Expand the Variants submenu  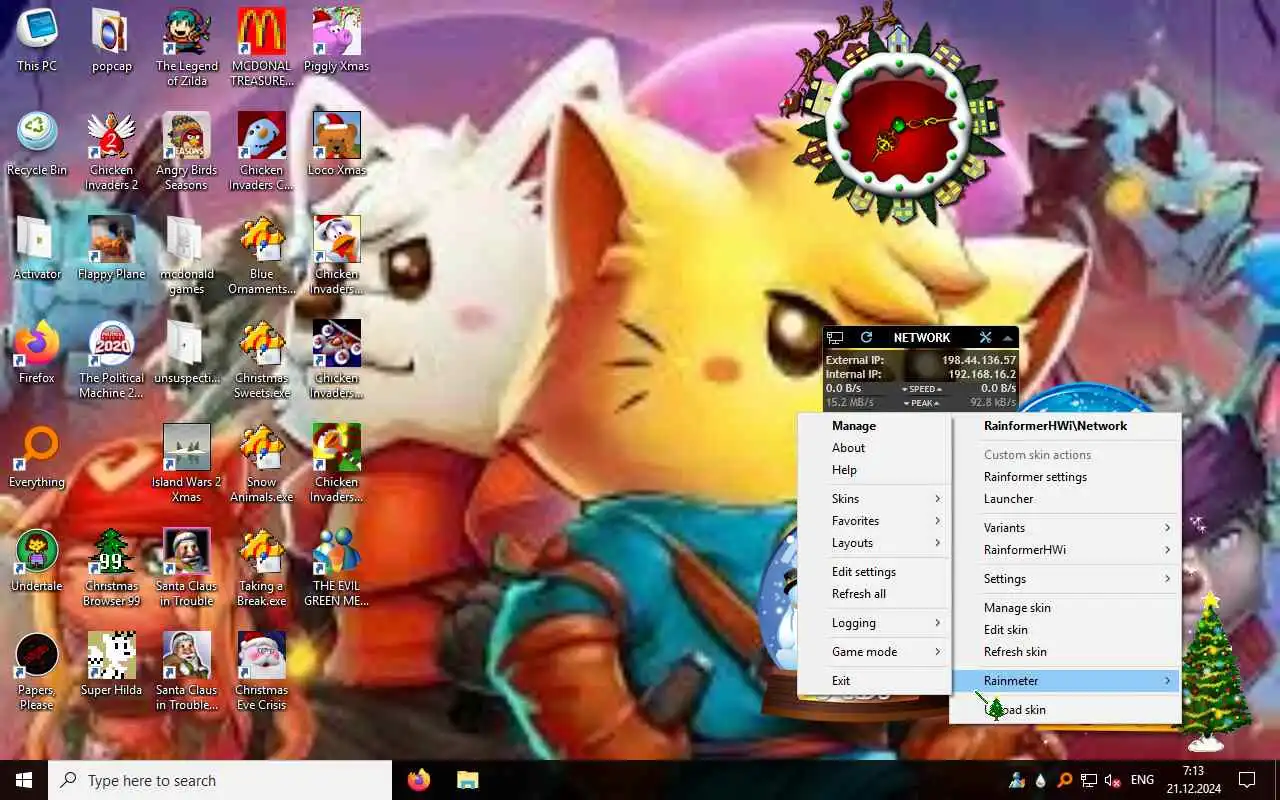click(x=1065, y=528)
